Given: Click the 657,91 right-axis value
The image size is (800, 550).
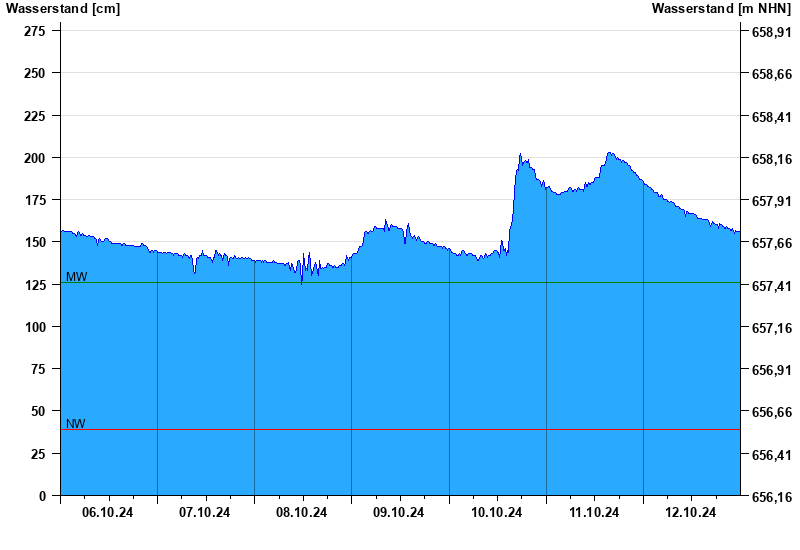Looking at the screenshot, I should tap(772, 201).
